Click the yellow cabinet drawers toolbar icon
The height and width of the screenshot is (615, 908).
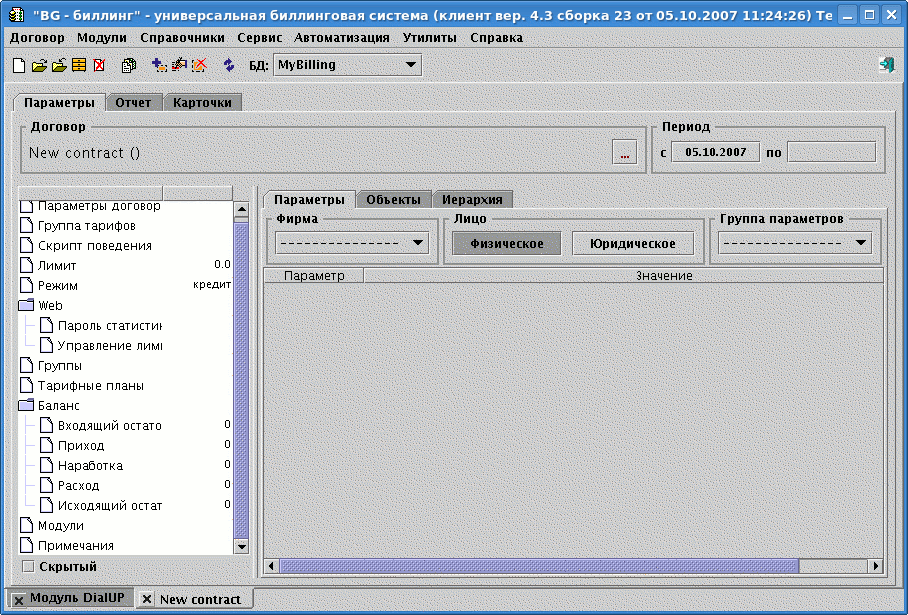click(79, 65)
